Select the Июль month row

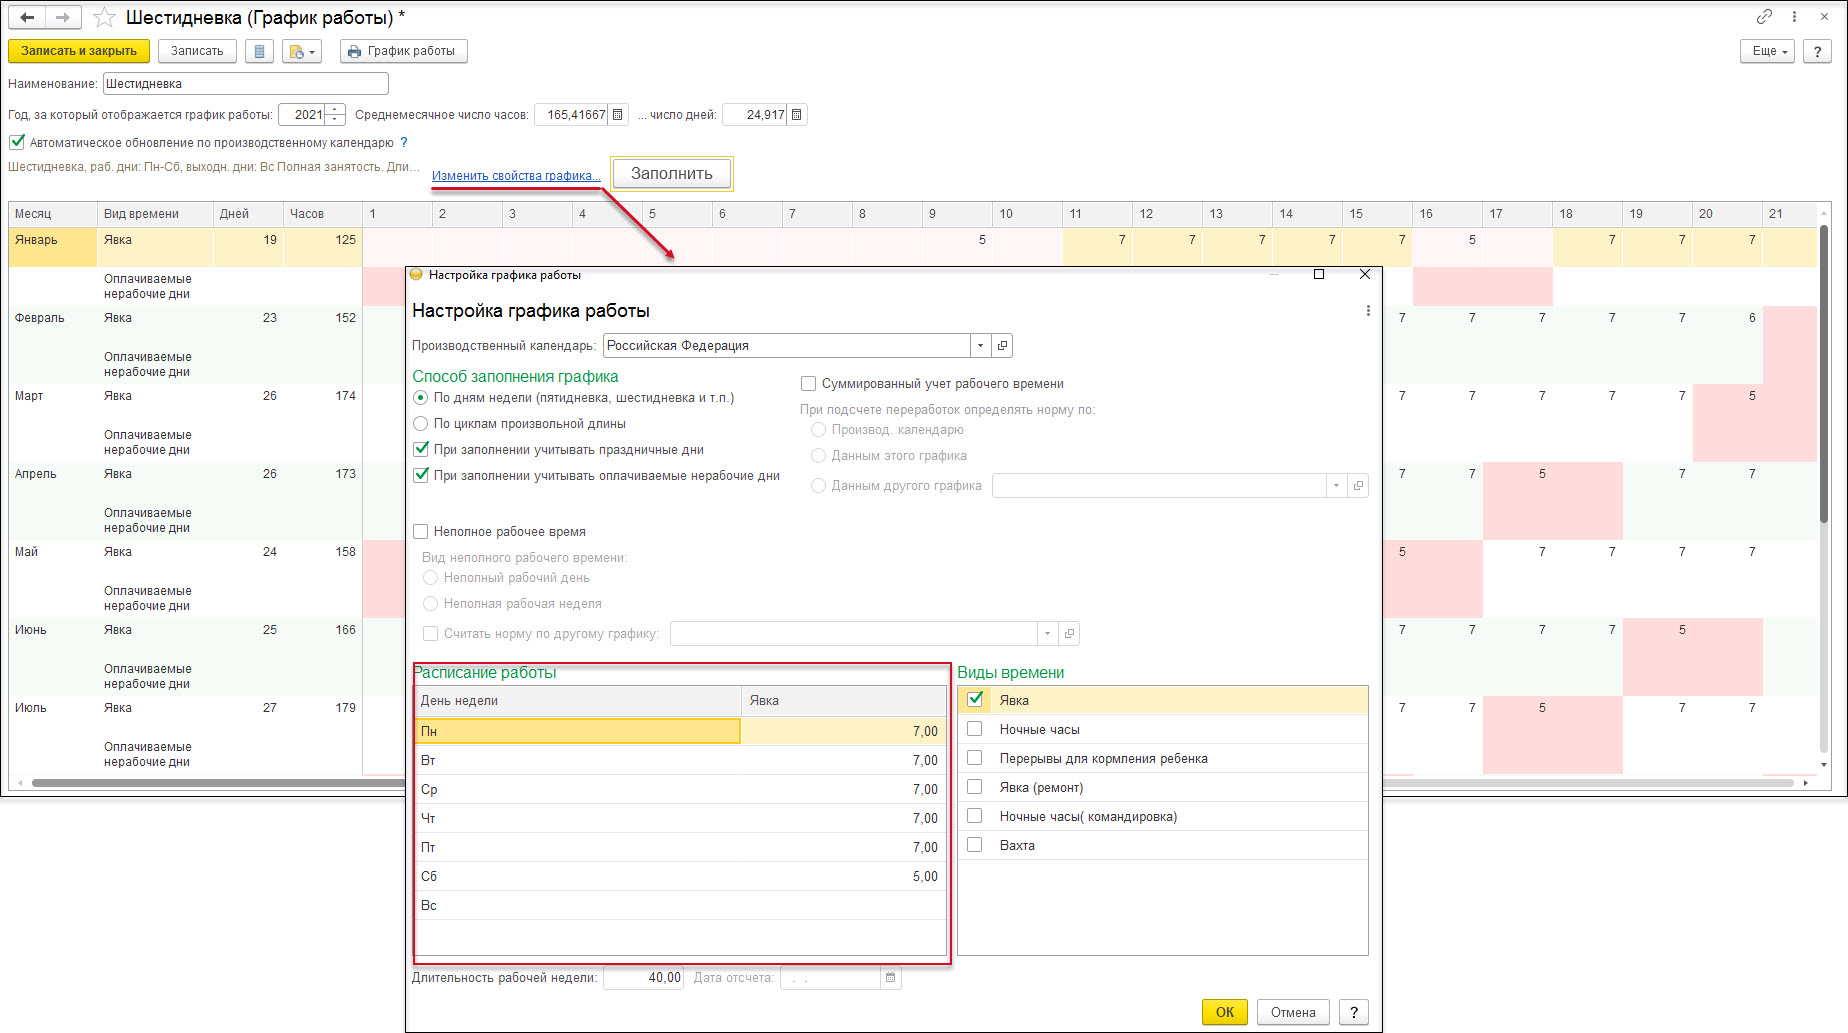tap(53, 716)
